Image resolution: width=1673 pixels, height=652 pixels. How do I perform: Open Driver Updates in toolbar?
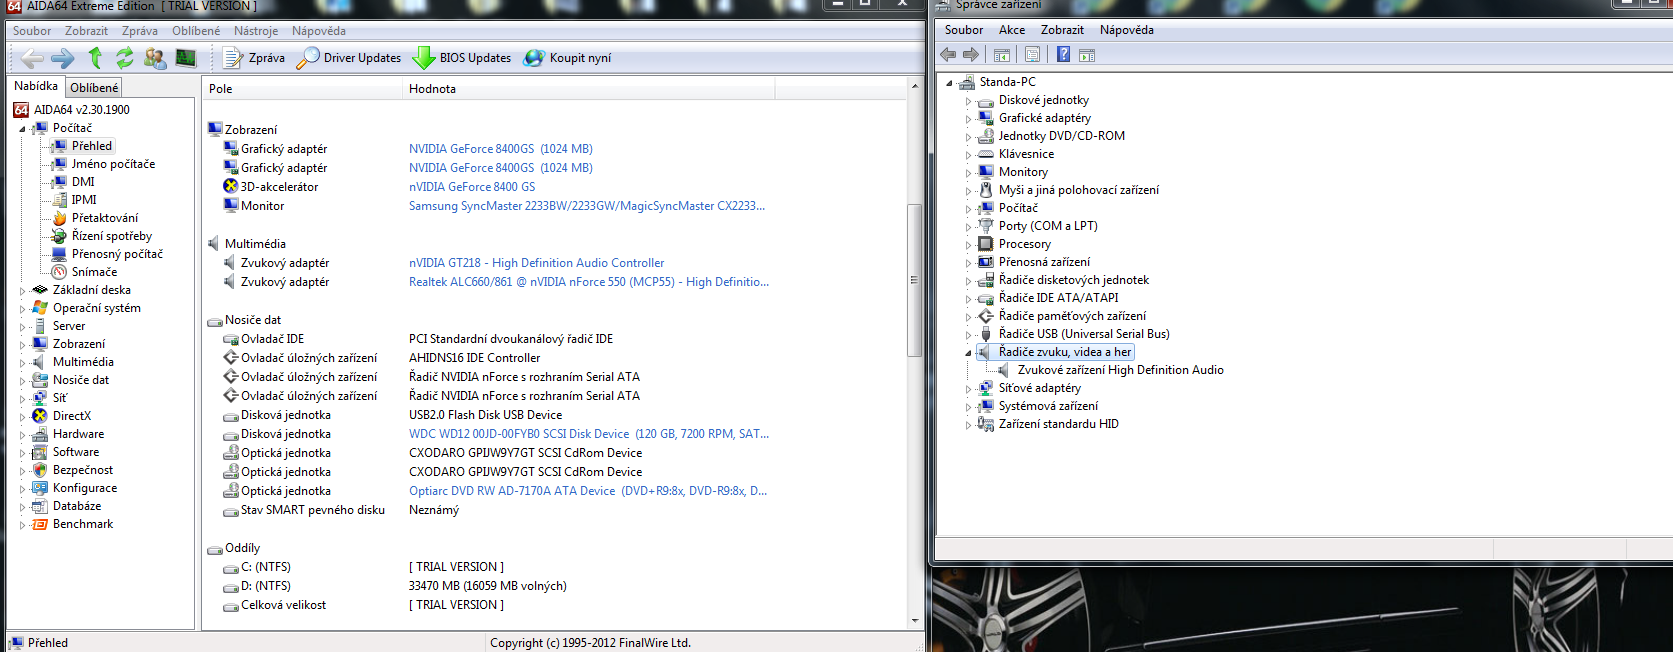pos(350,58)
